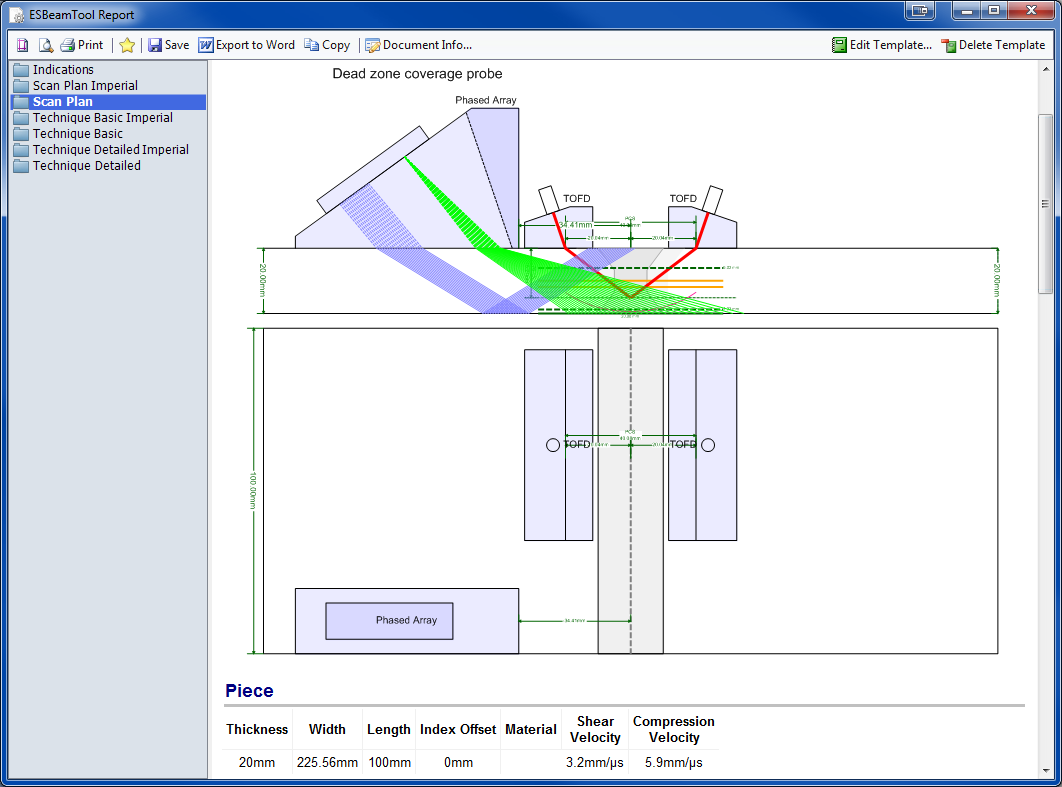Select the Indications template
The width and height of the screenshot is (1062, 787).
[64, 70]
